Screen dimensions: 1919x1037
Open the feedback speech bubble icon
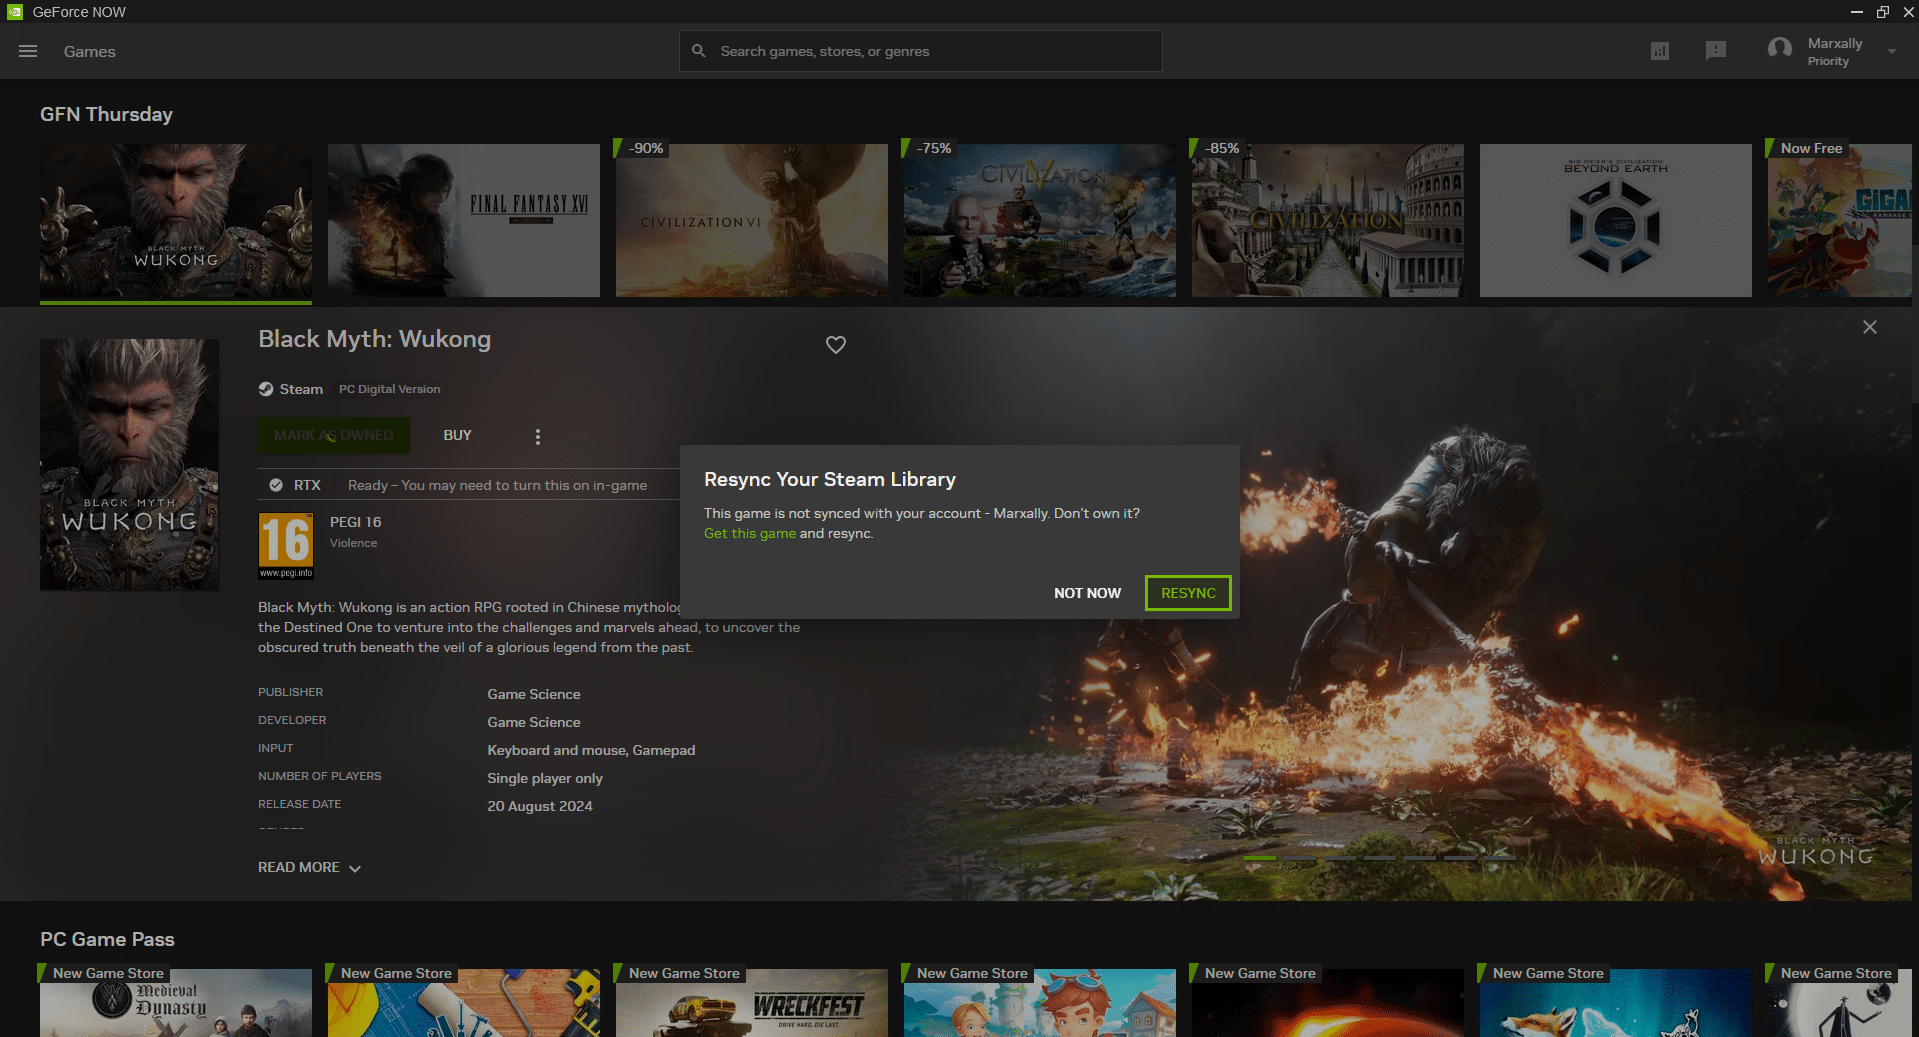click(x=1717, y=51)
